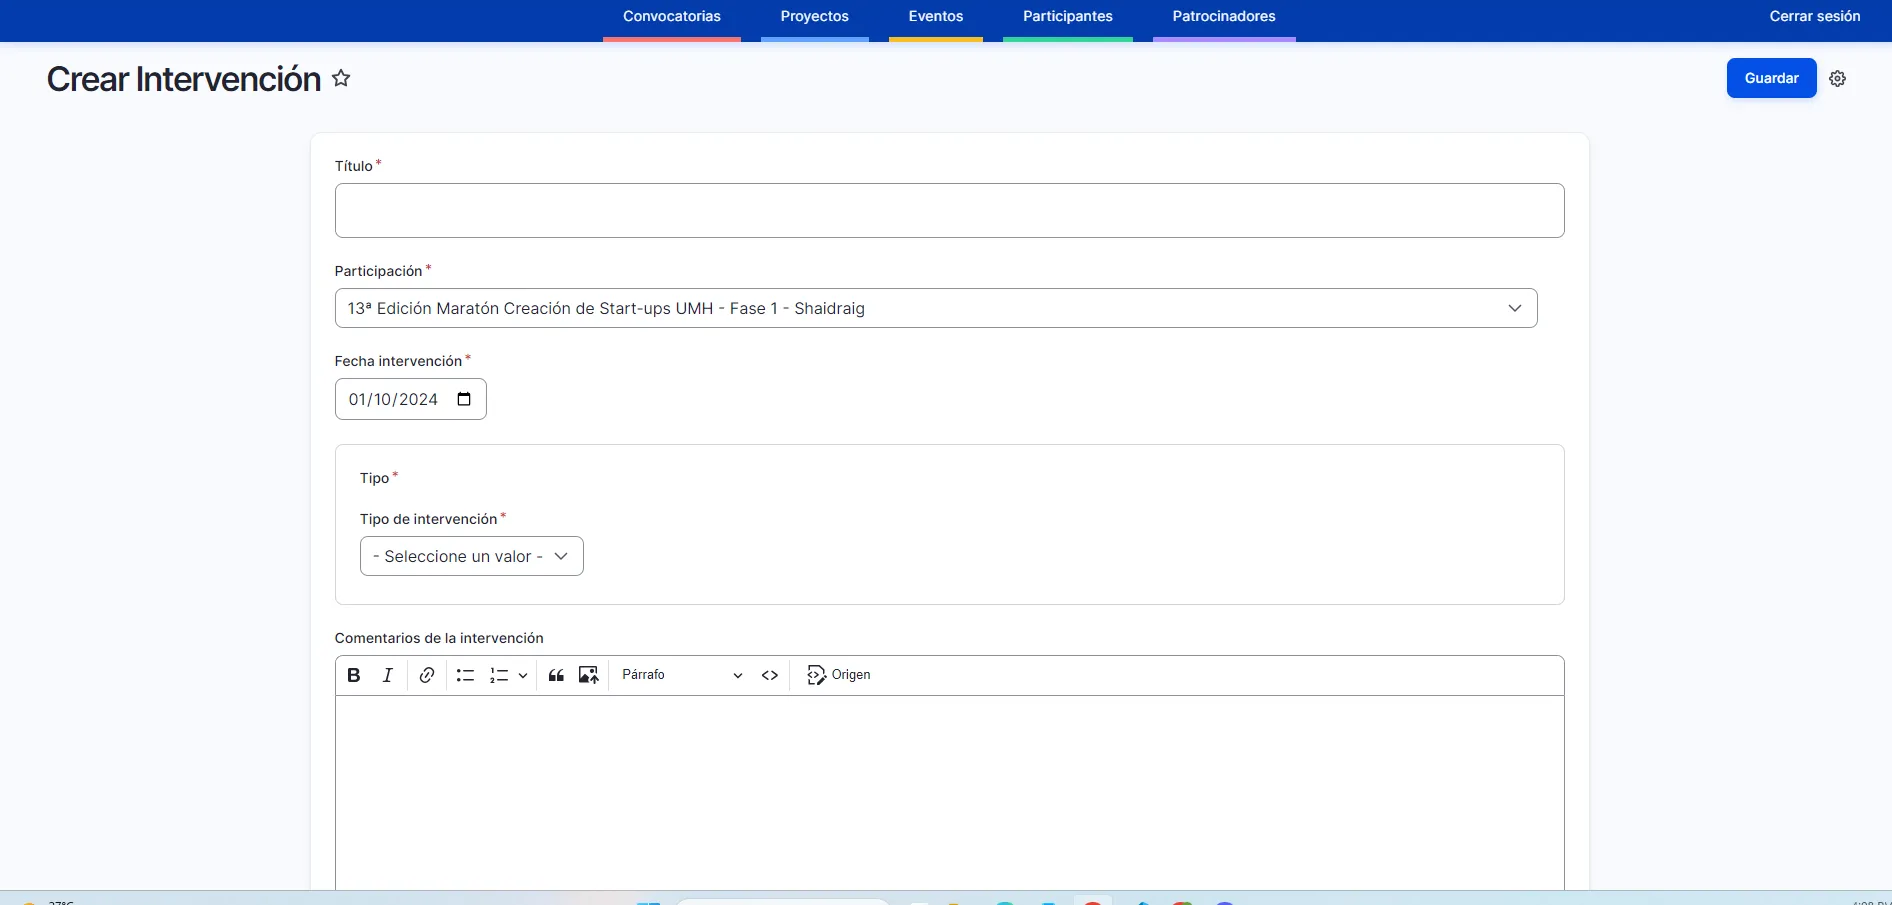
Task: Click the Cerrar sesión link
Action: coord(1814,17)
